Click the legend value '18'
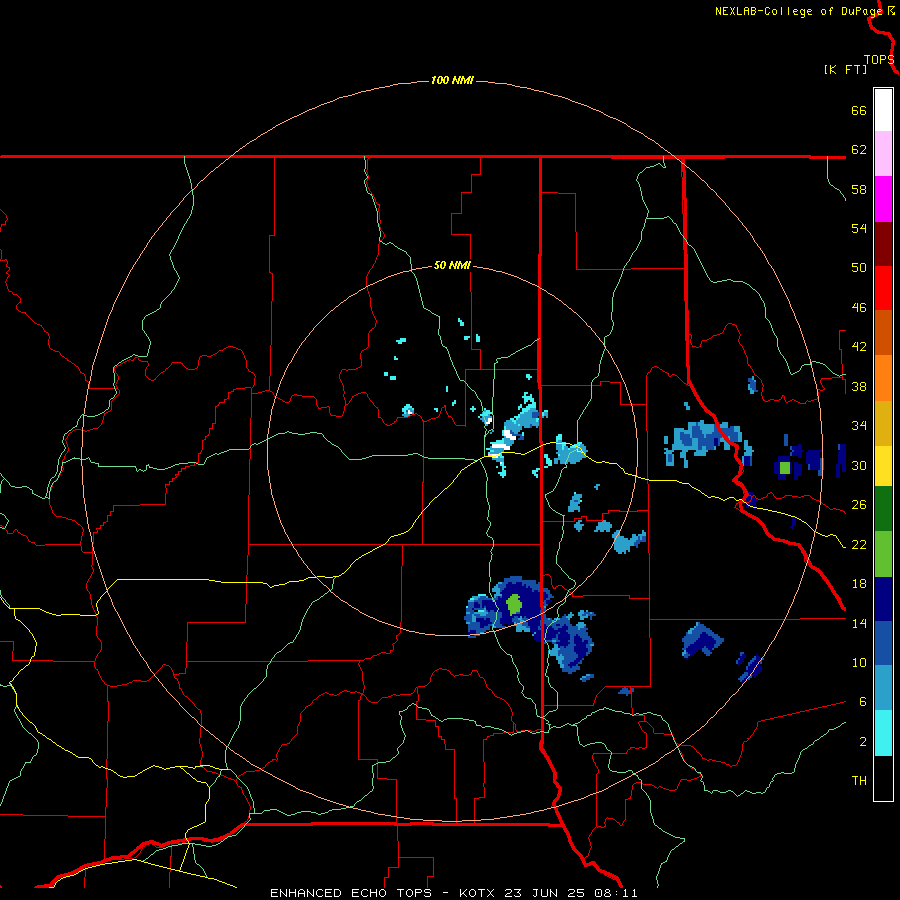Viewport: 900px width, 900px height. 859,584
